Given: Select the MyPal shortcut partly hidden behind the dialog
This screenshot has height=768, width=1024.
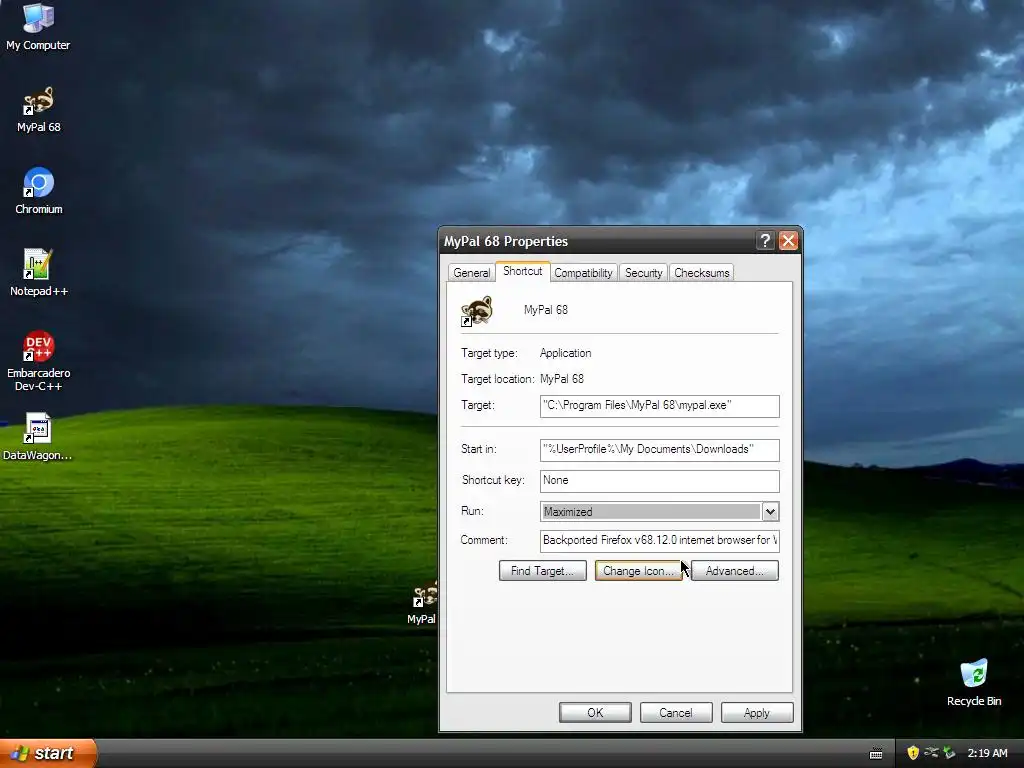Looking at the screenshot, I should (x=422, y=604).
